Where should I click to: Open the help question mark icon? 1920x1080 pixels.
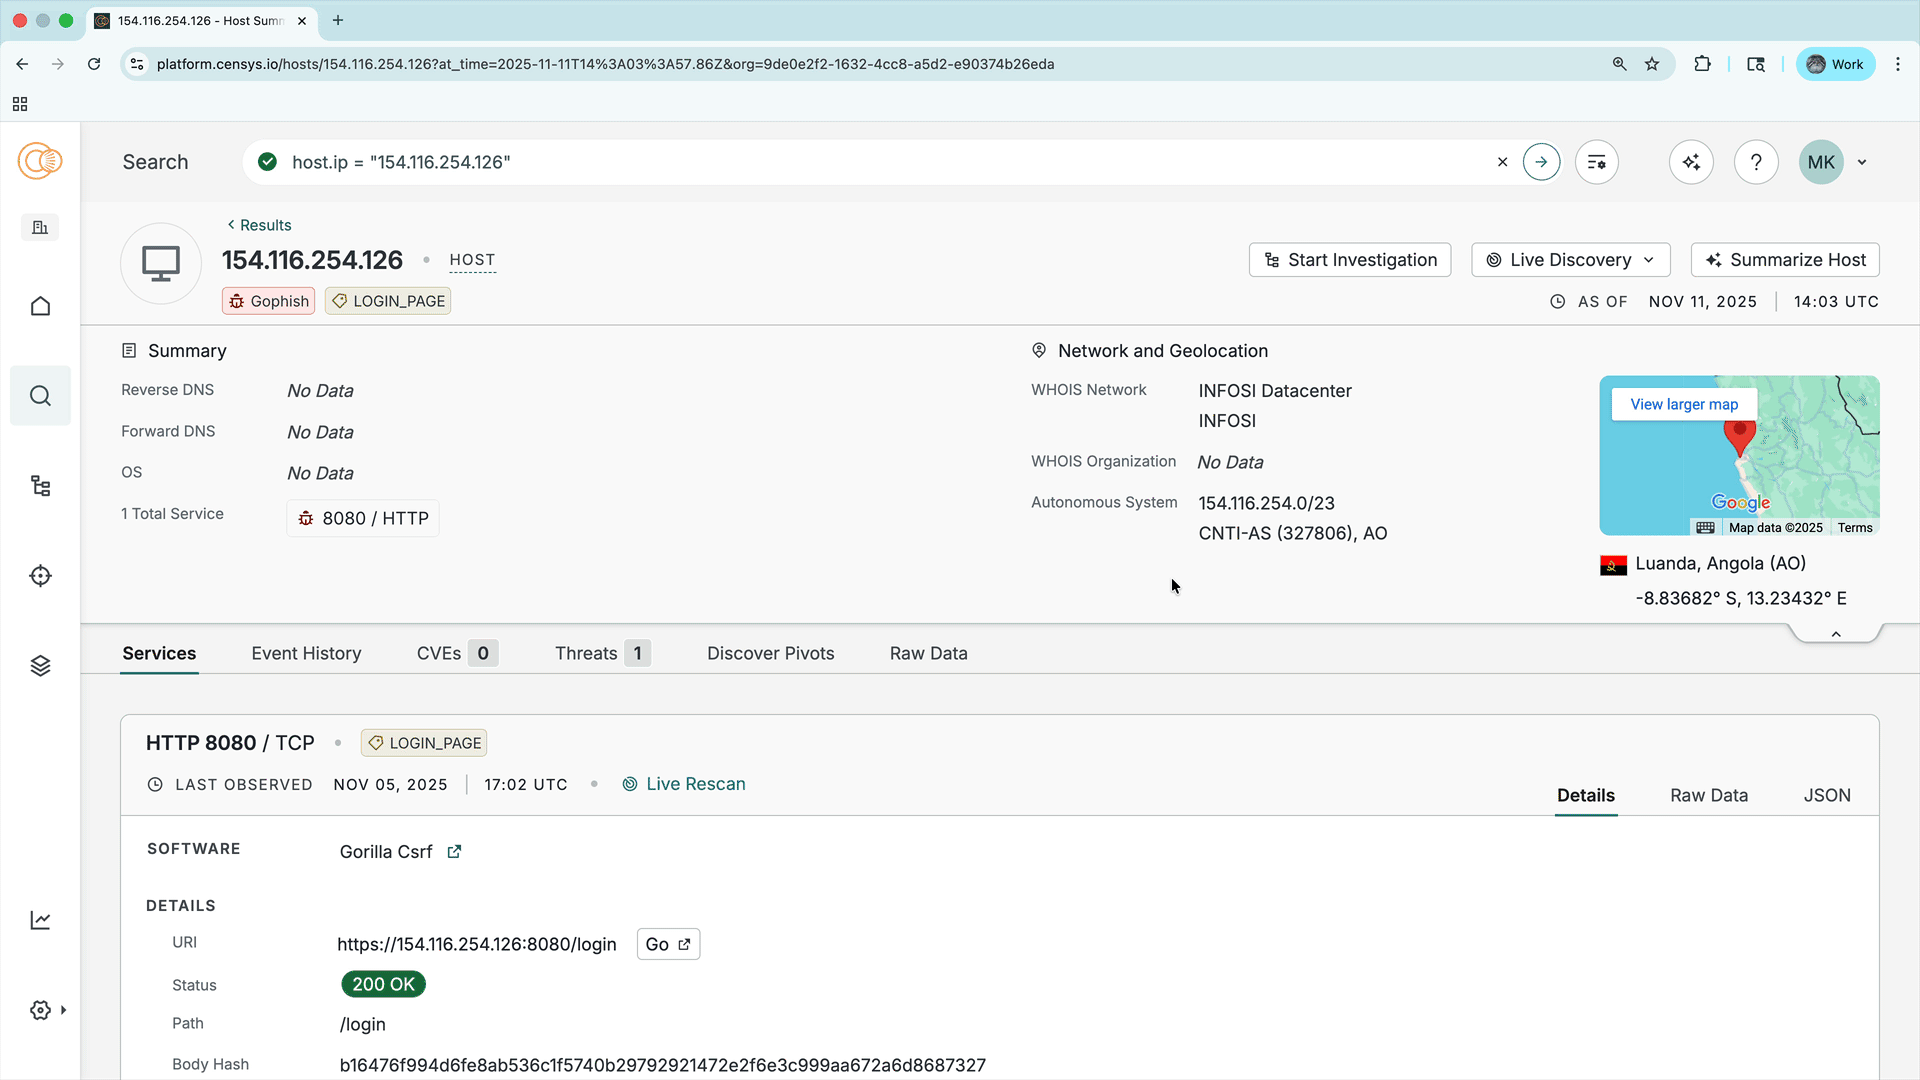1756,162
